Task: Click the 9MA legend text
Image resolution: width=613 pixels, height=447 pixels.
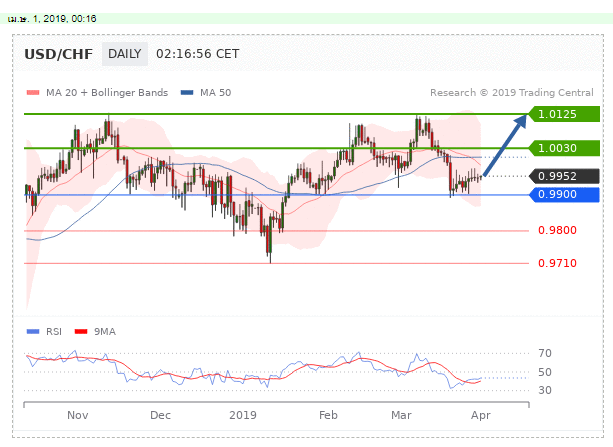Action: 105,332
